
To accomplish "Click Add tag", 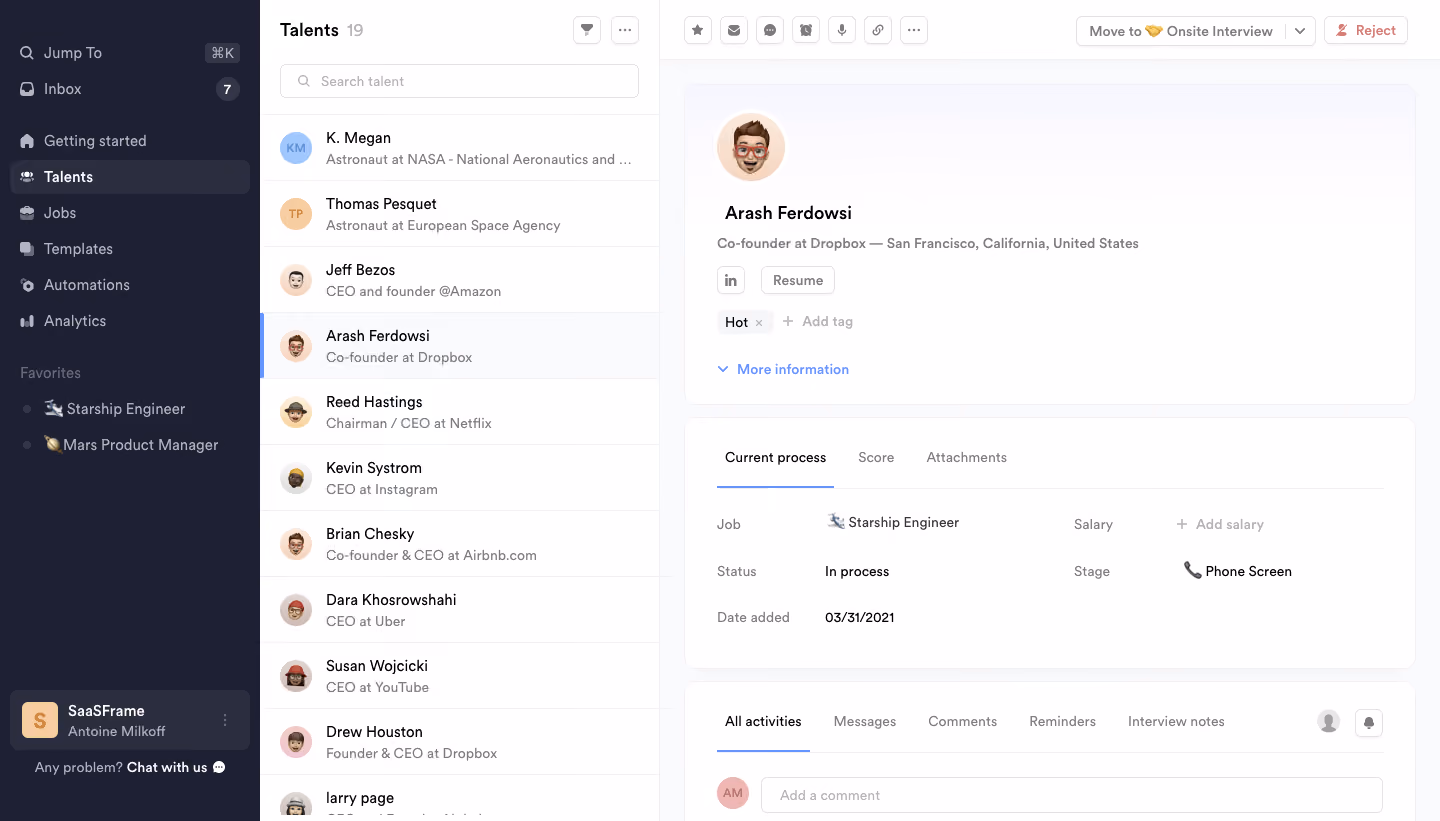I will [x=818, y=322].
